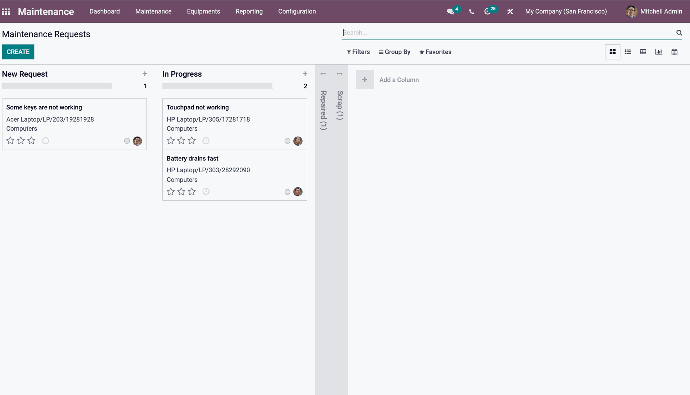Click assignee avatar on Some keys card
Screen dimensions: 690x395
point(137,141)
